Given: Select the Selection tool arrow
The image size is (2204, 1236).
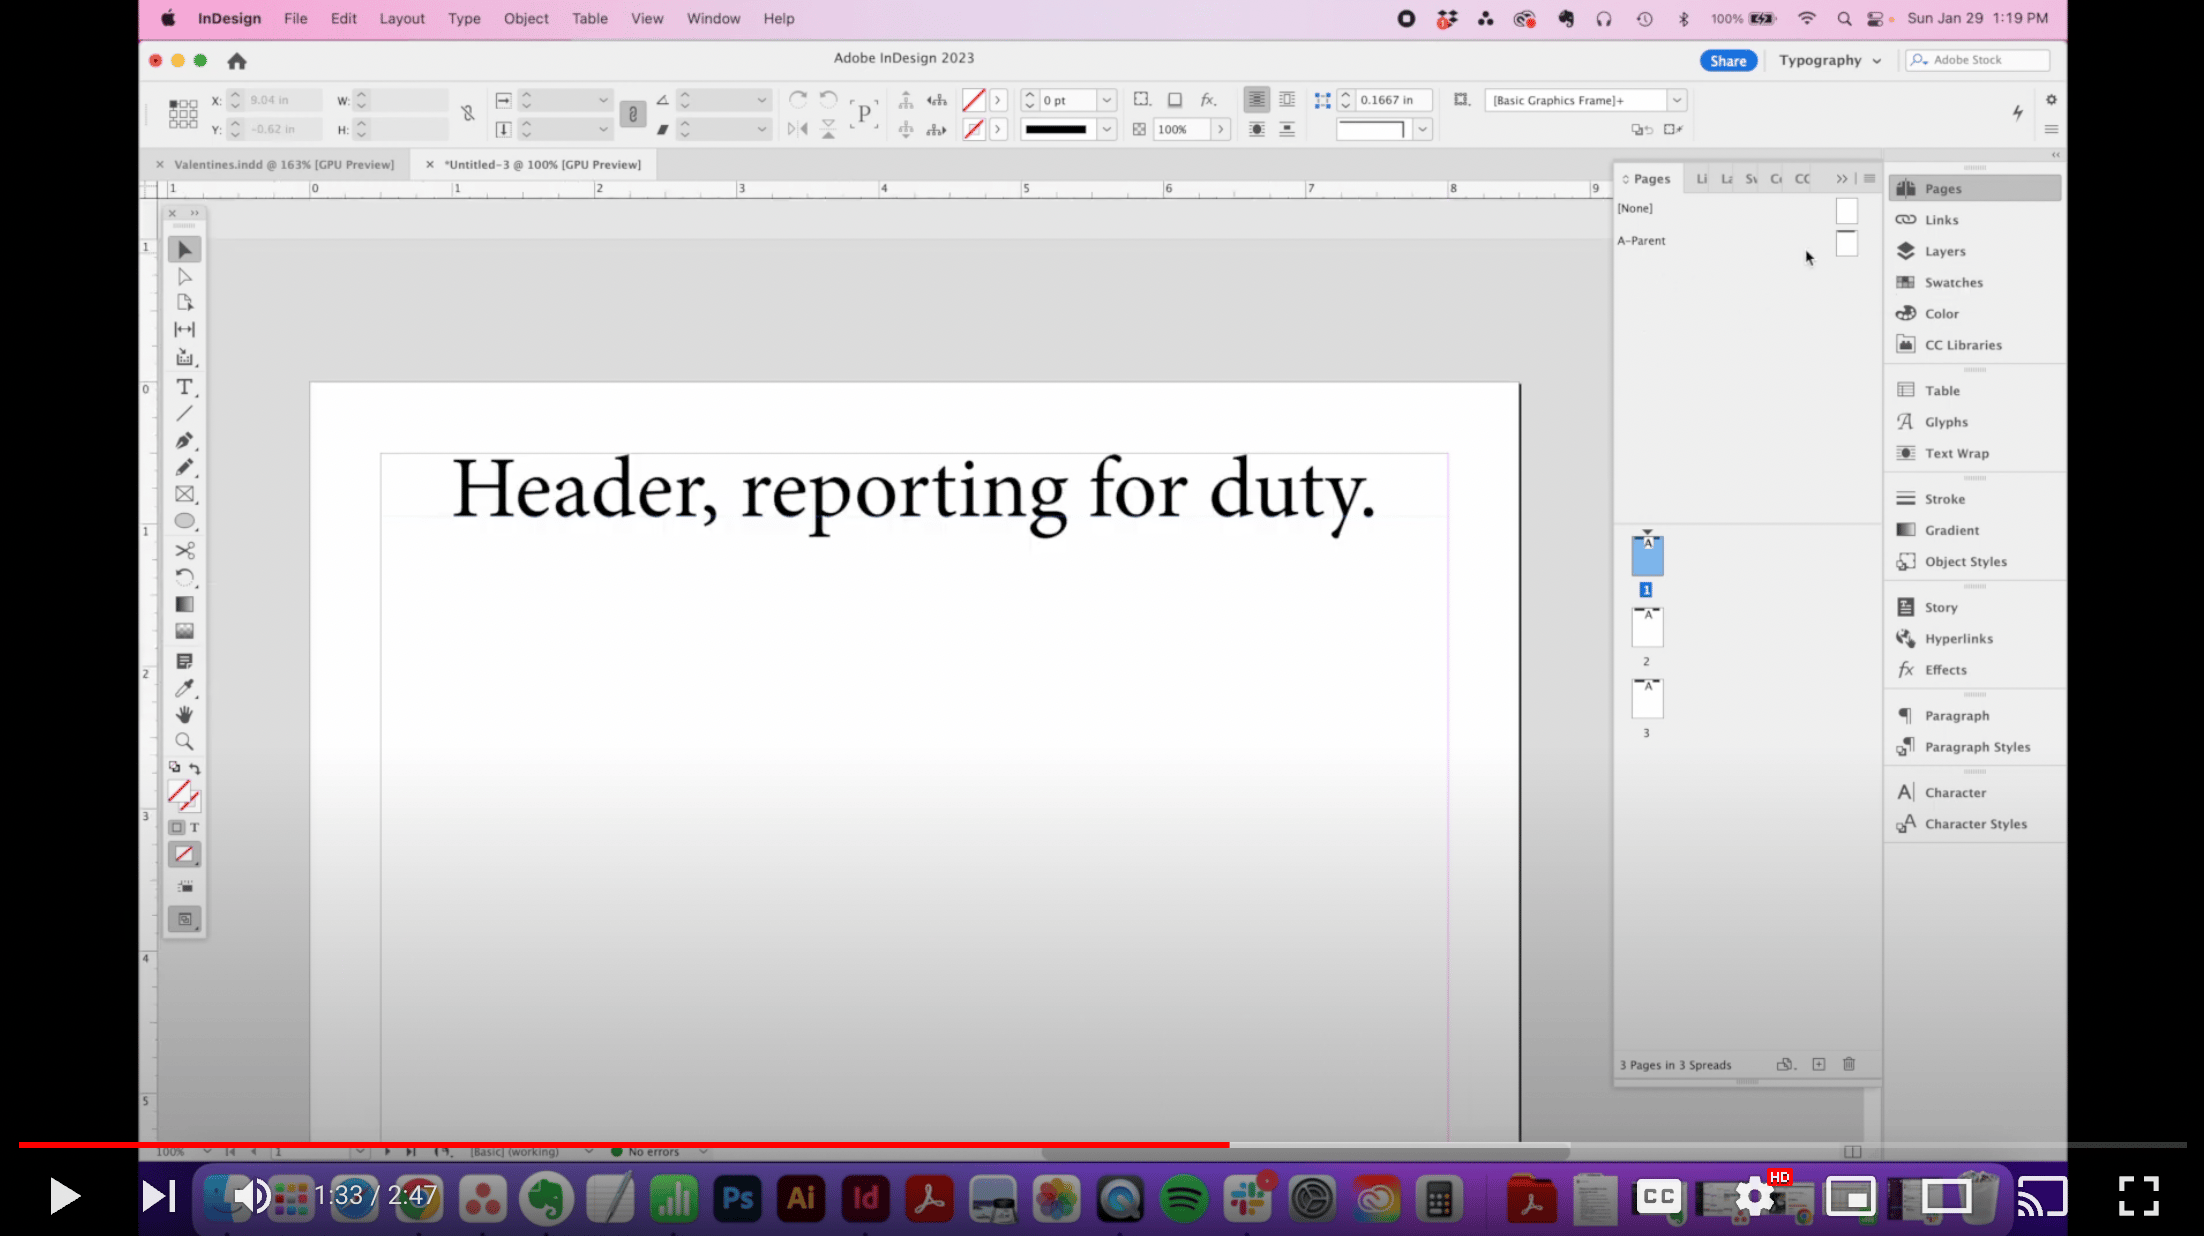Looking at the screenshot, I should point(184,249).
